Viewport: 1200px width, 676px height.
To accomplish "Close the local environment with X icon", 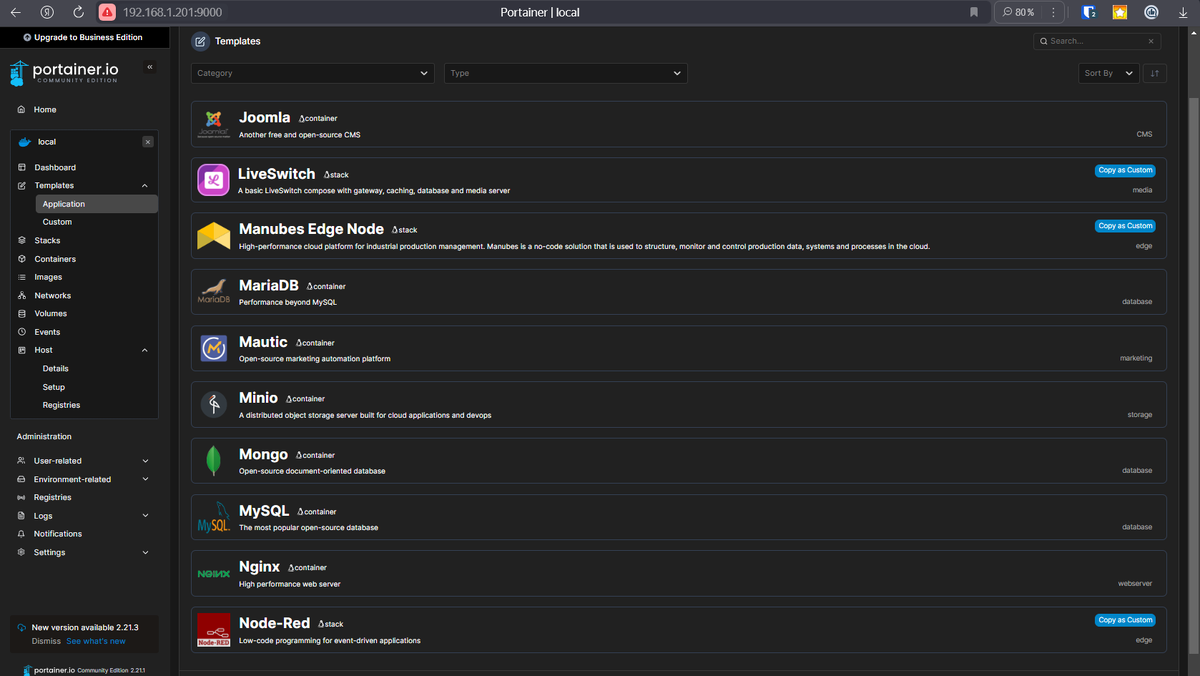I will pyautogui.click(x=148, y=142).
